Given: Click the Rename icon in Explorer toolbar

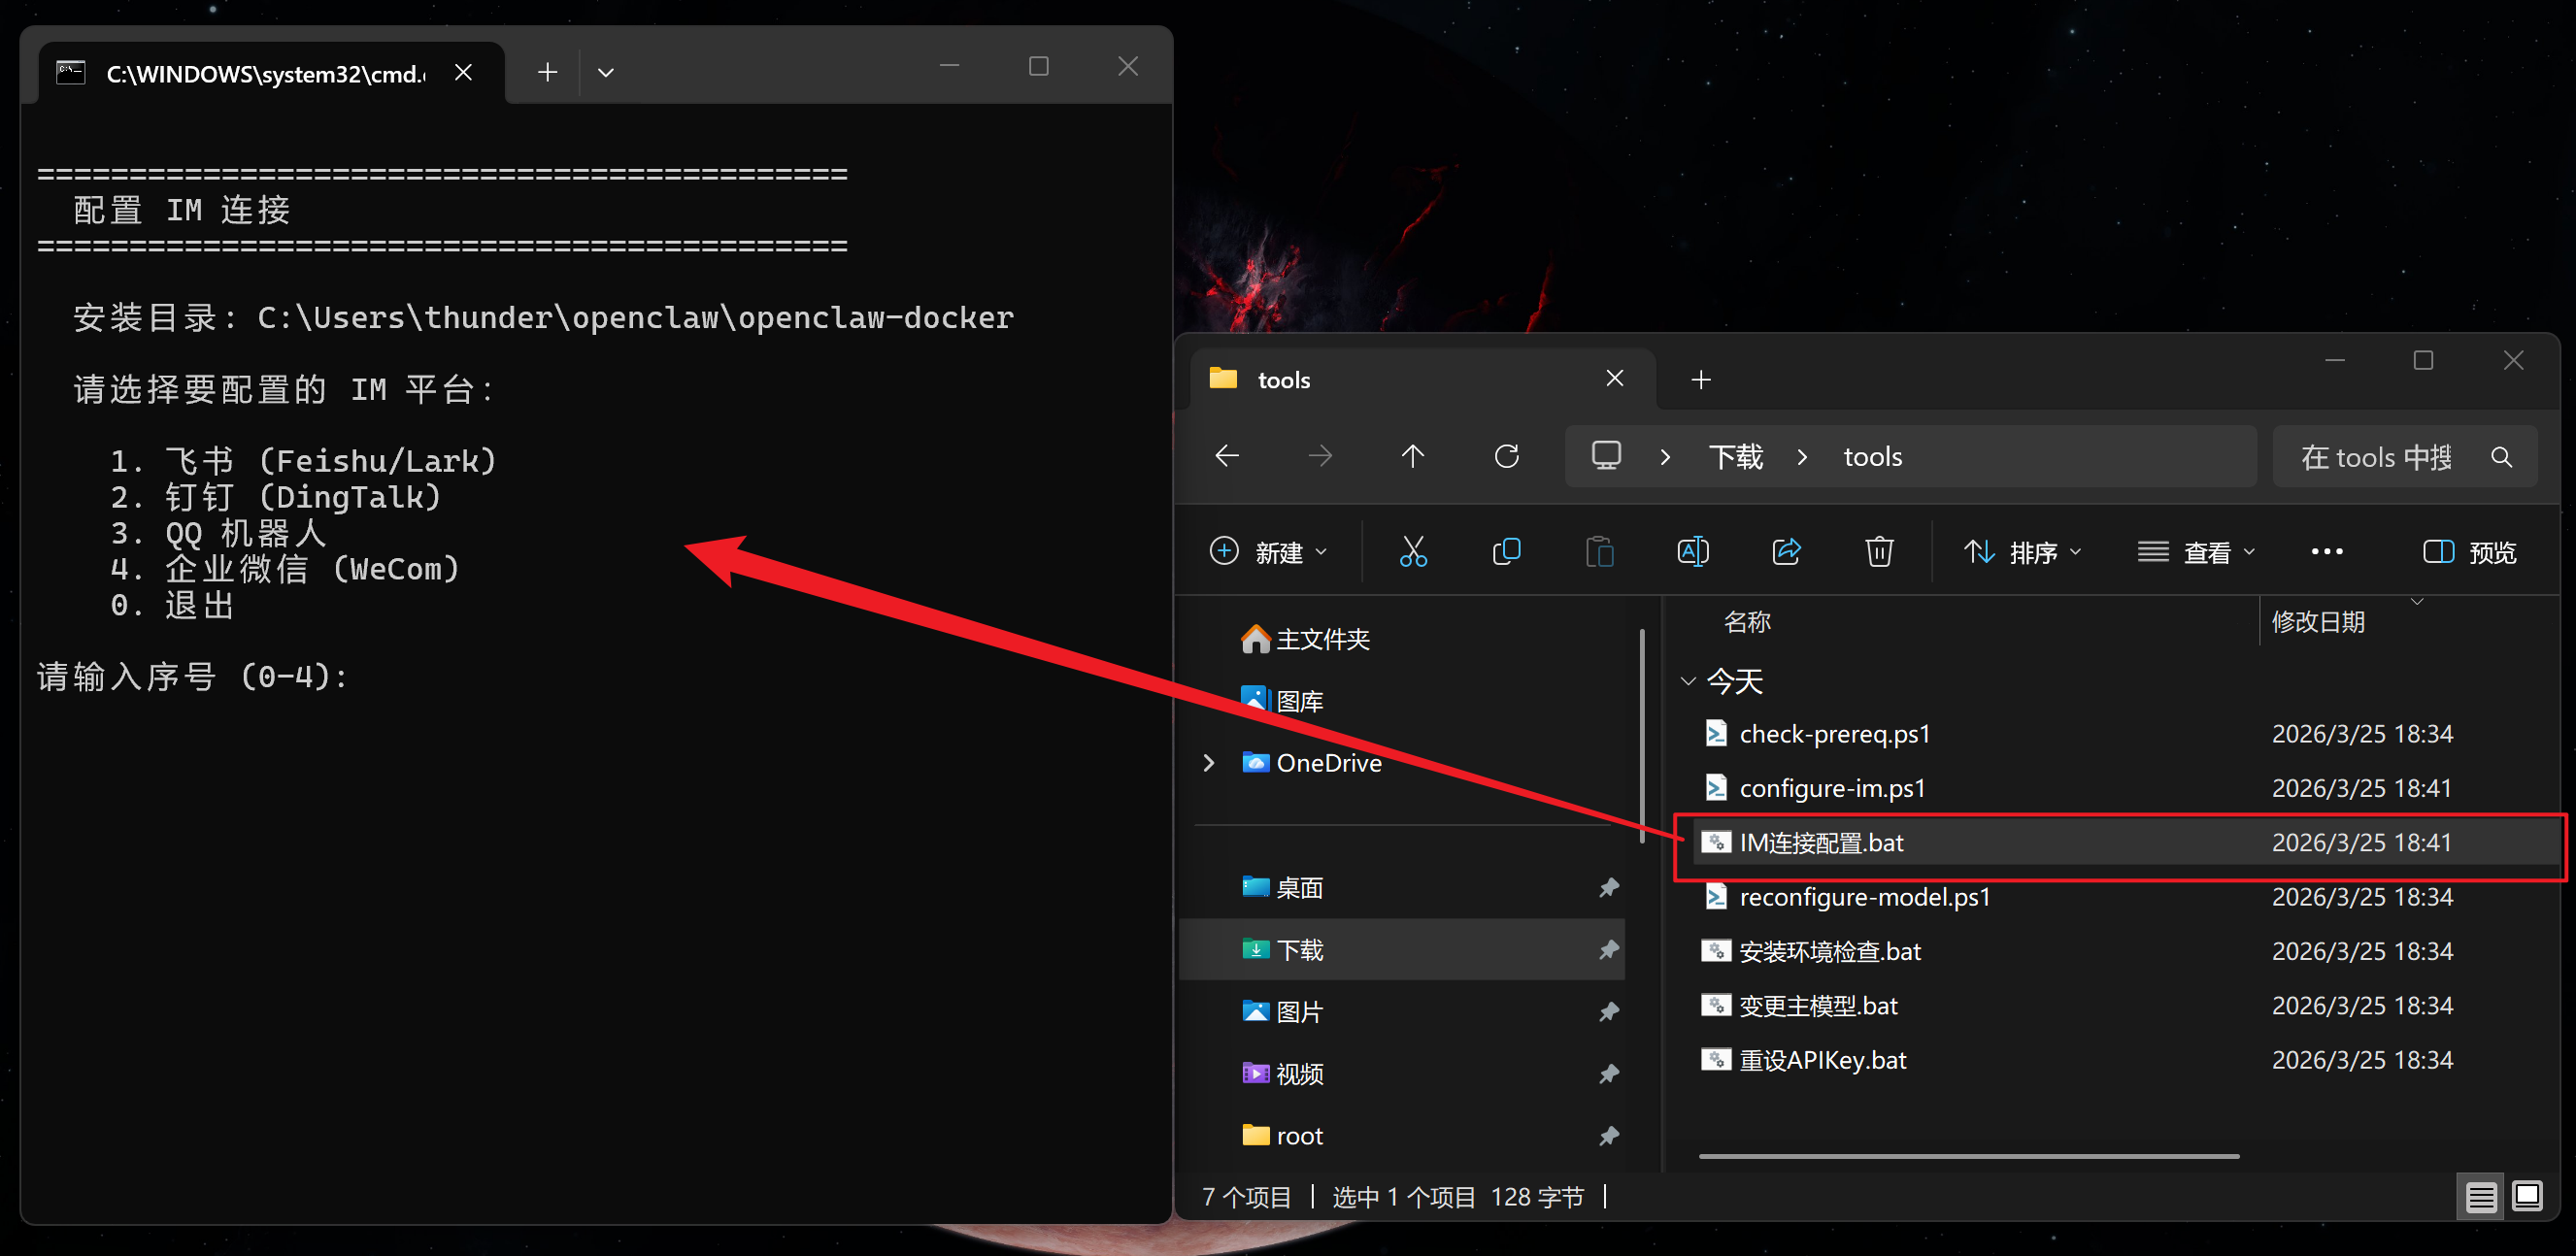Looking at the screenshot, I should [x=1692, y=551].
